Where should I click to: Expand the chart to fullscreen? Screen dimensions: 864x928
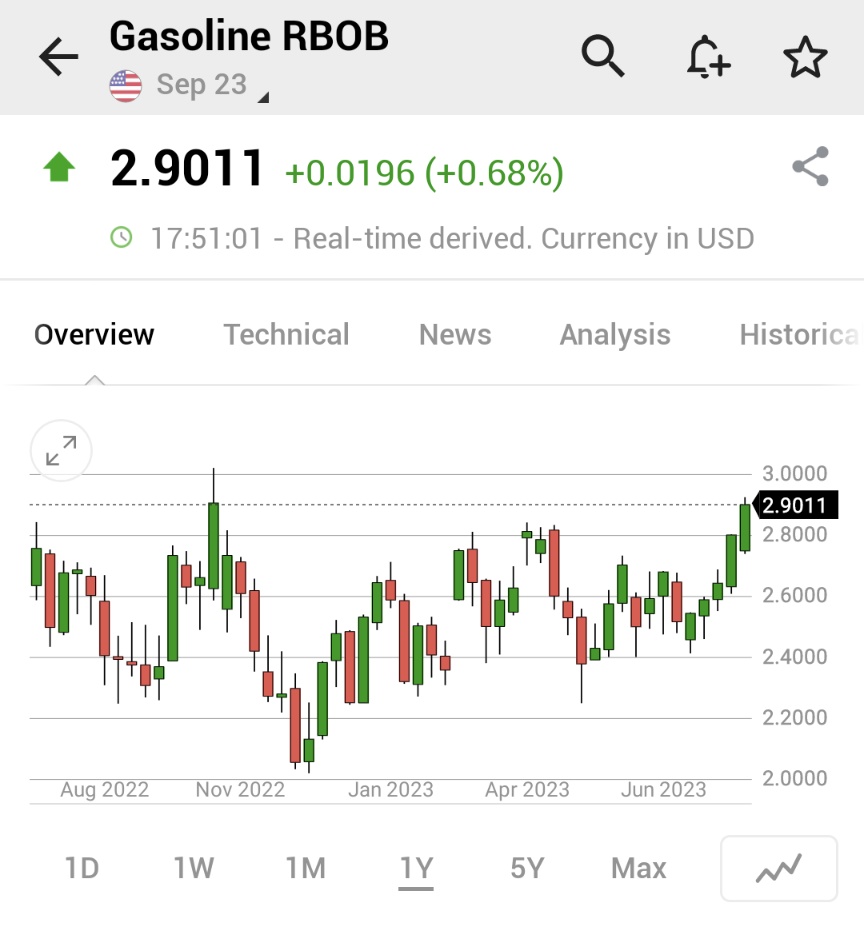pyautogui.click(x=60, y=451)
